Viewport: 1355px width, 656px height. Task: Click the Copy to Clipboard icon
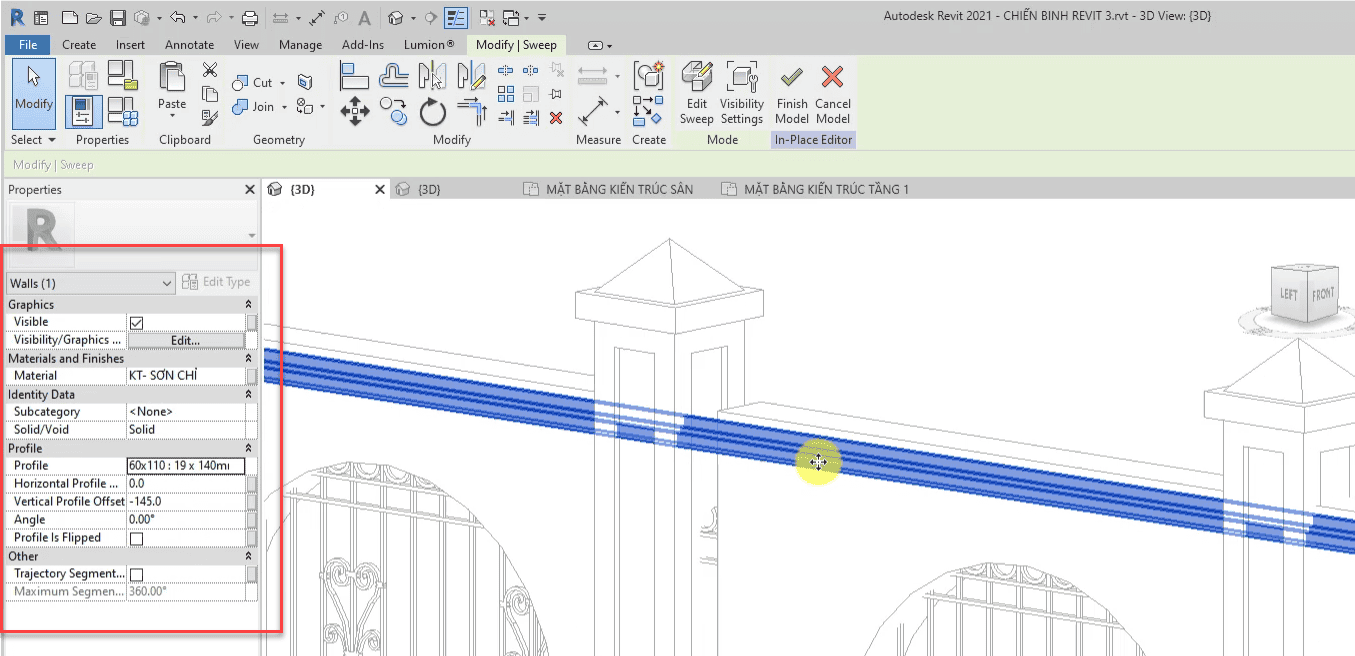point(210,94)
